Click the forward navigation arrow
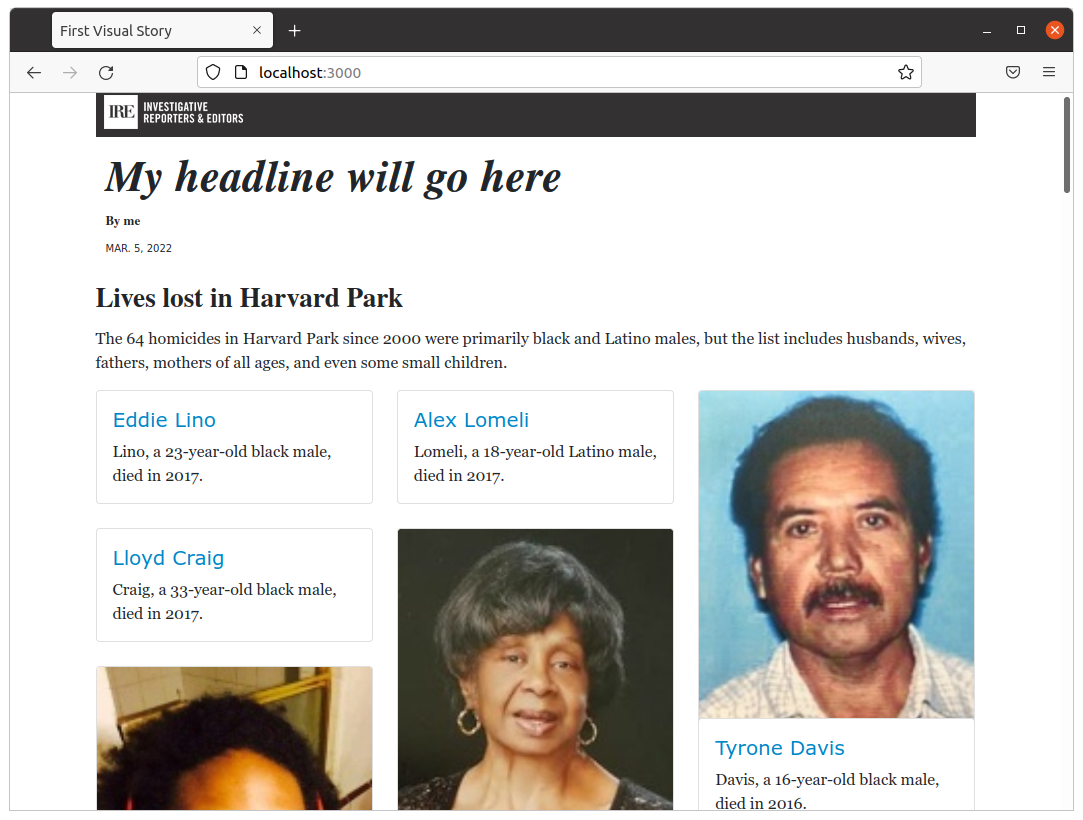Viewport: 1083px width, 820px height. [x=70, y=72]
